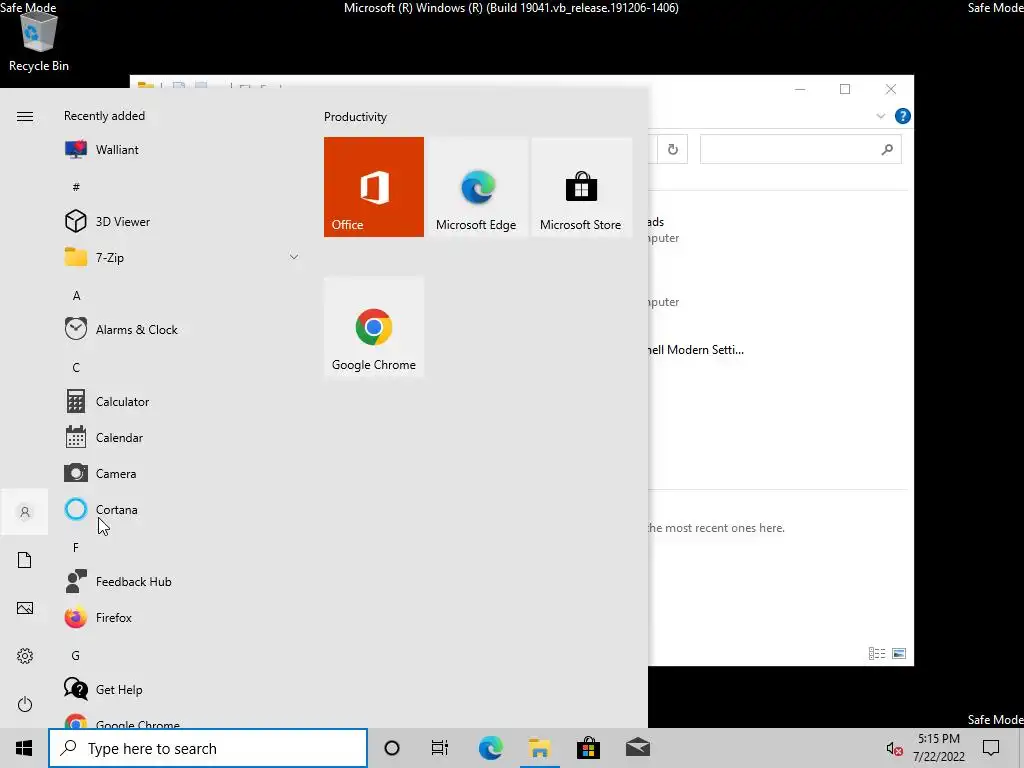
Task: Jump to letter C section header
Action: 76,368
